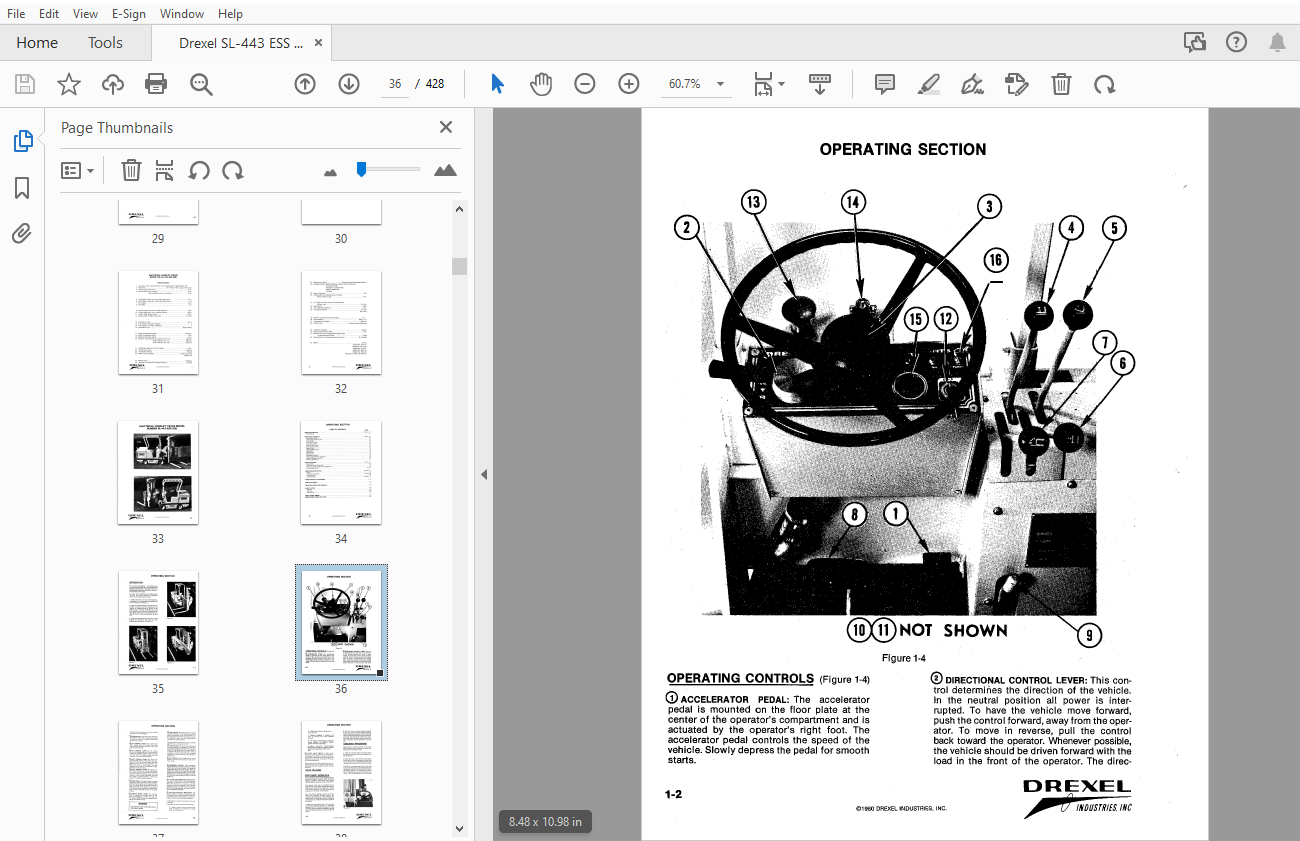Rotate thumbnail clockwise in the panel
The height and width of the screenshot is (841, 1300).
(233, 170)
